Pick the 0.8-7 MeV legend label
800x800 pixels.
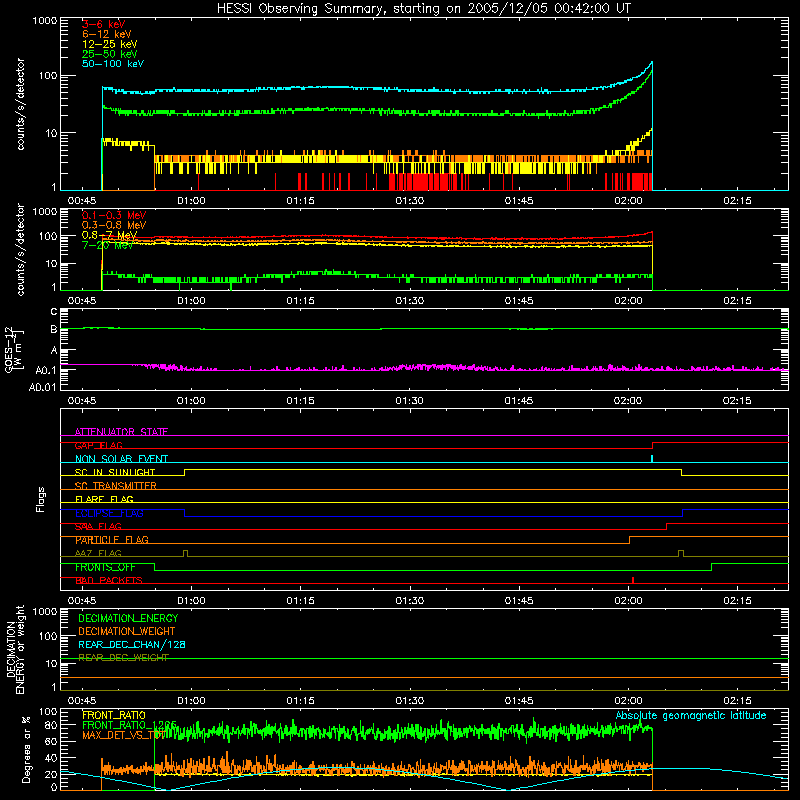click(x=109, y=235)
